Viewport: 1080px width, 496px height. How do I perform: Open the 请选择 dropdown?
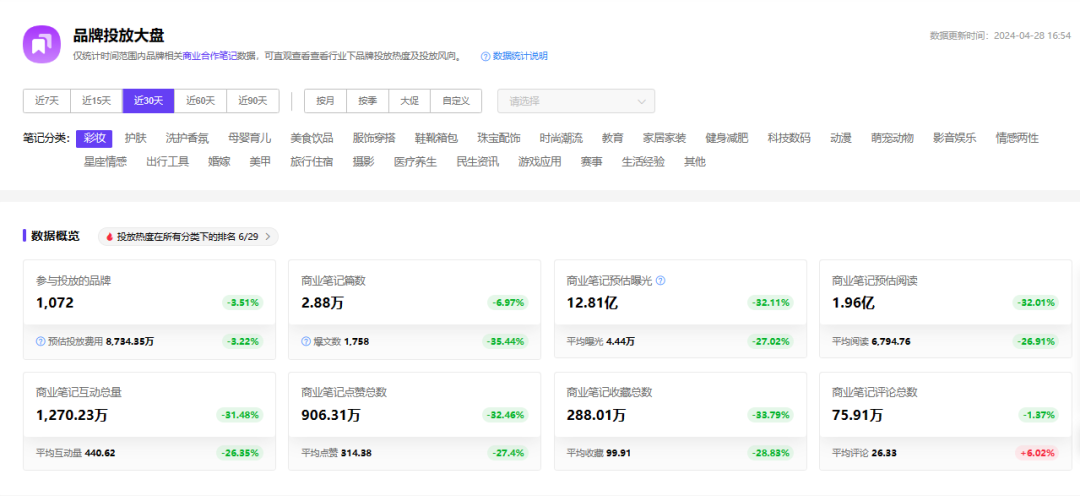576,101
